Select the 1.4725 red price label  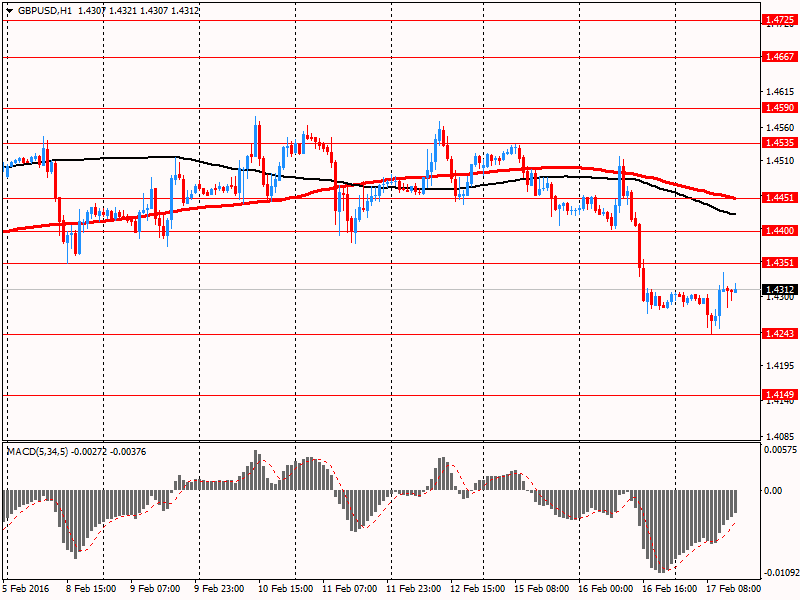(778, 20)
